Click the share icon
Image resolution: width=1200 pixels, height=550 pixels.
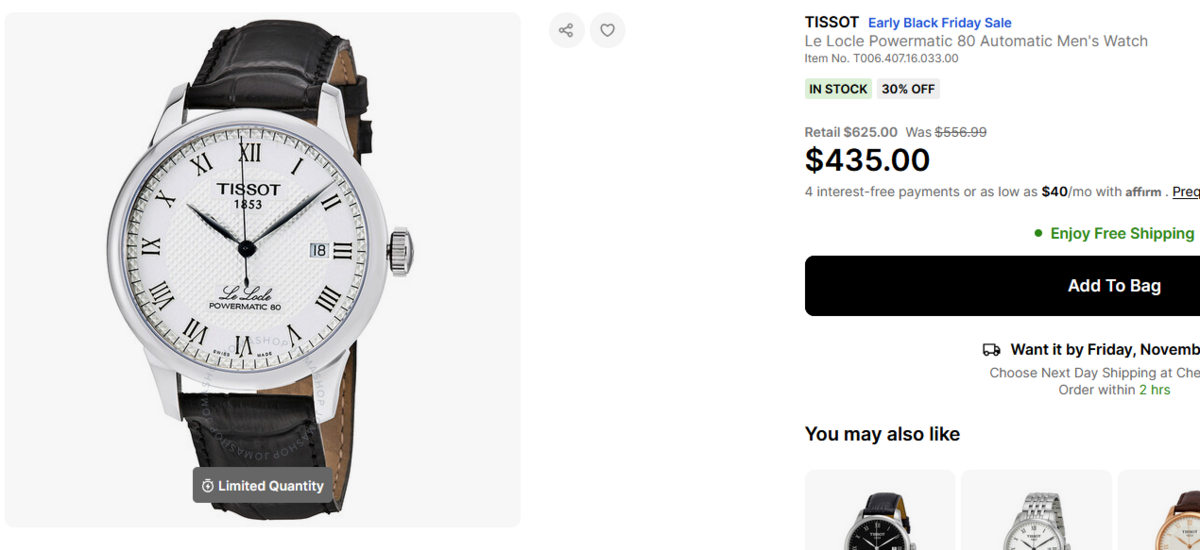point(566,30)
